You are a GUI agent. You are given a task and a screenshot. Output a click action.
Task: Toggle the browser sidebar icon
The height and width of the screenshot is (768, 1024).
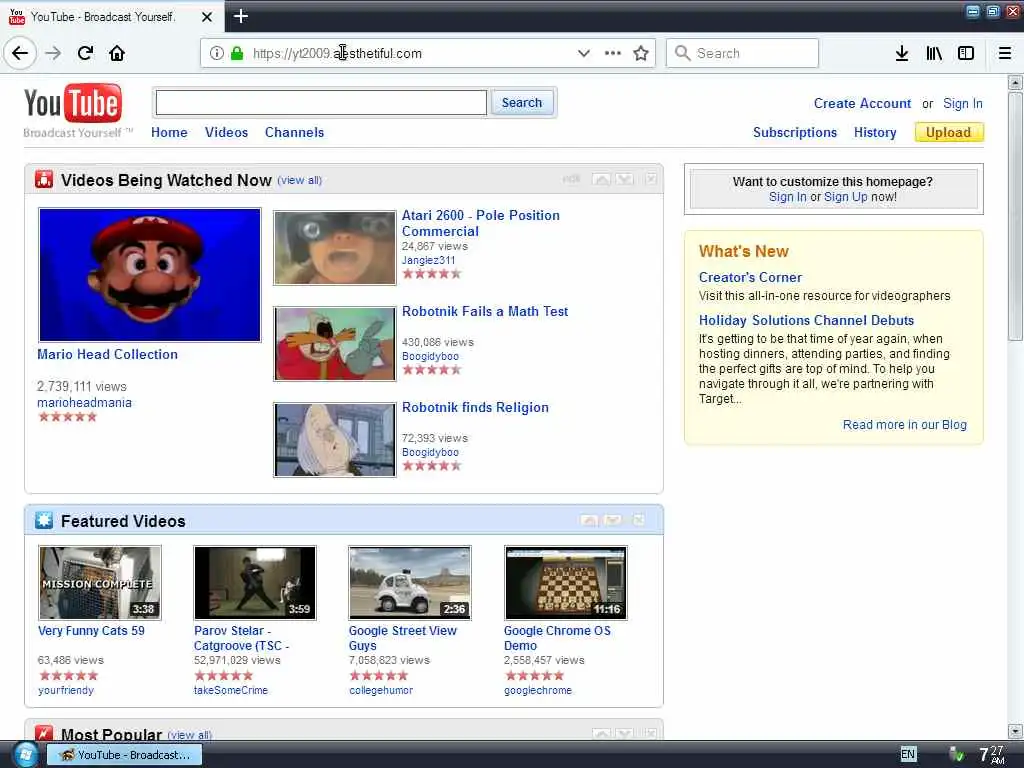point(966,53)
